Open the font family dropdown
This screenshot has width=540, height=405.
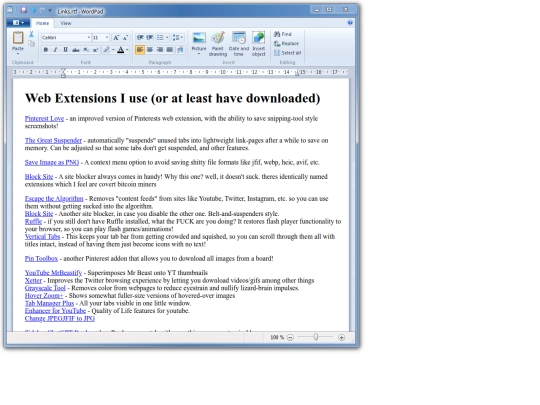coord(89,38)
